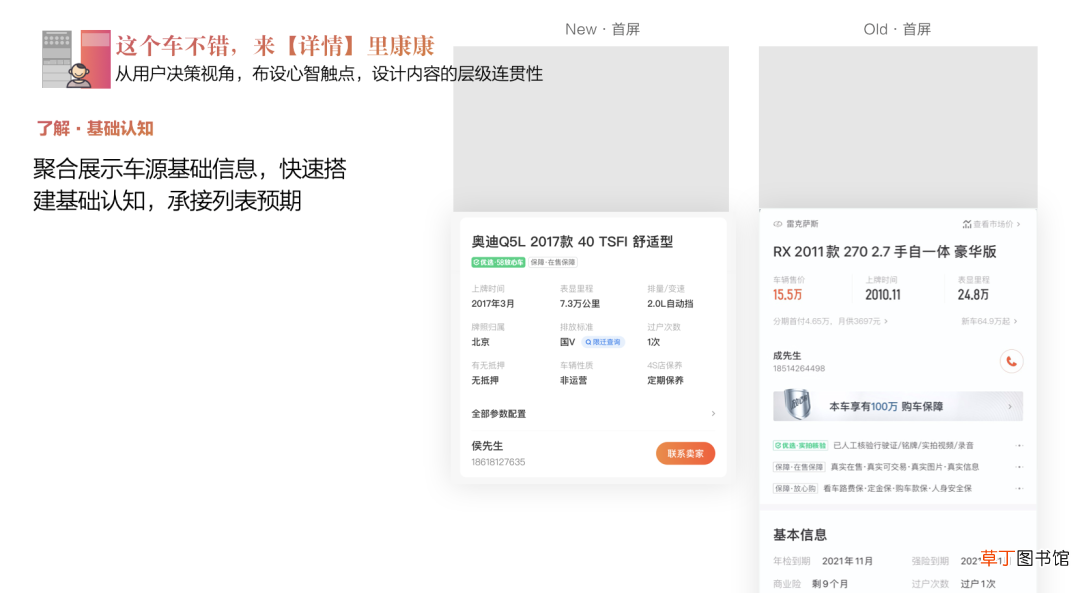Click the title RX 2011款 270 2.7 手自一体 豪华版

coord(884,252)
